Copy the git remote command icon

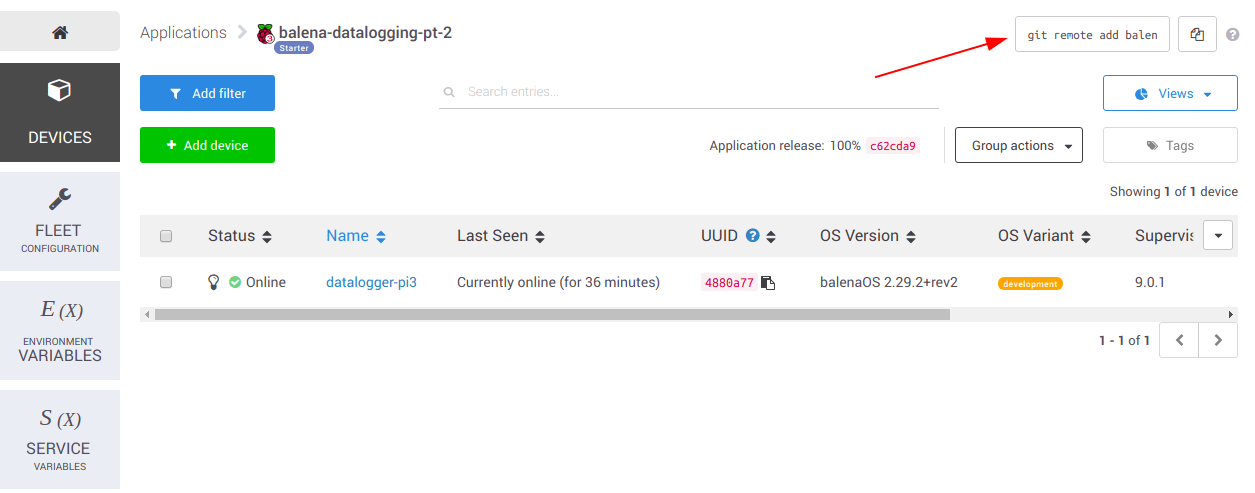coord(1197,34)
